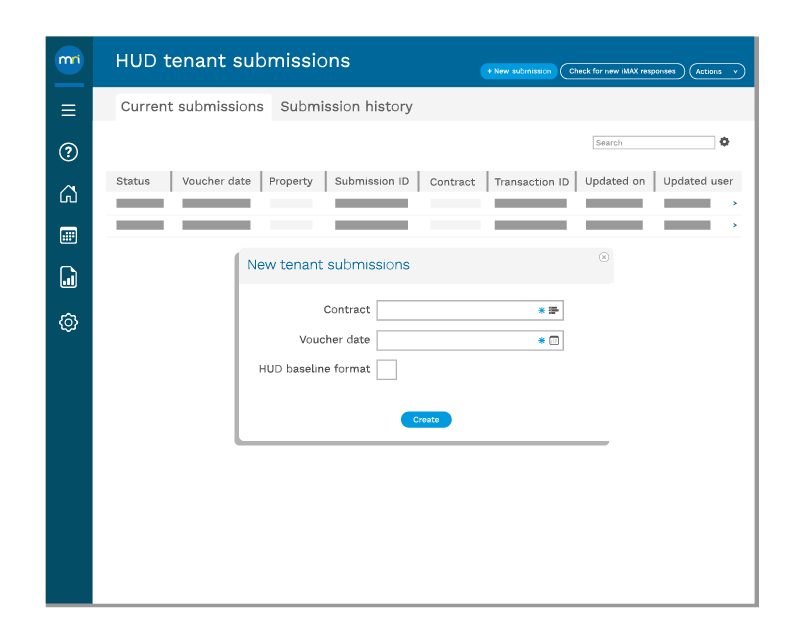The height and width of the screenshot is (640, 800).
Task: Open Contract lookup list icon
Action: point(554,311)
